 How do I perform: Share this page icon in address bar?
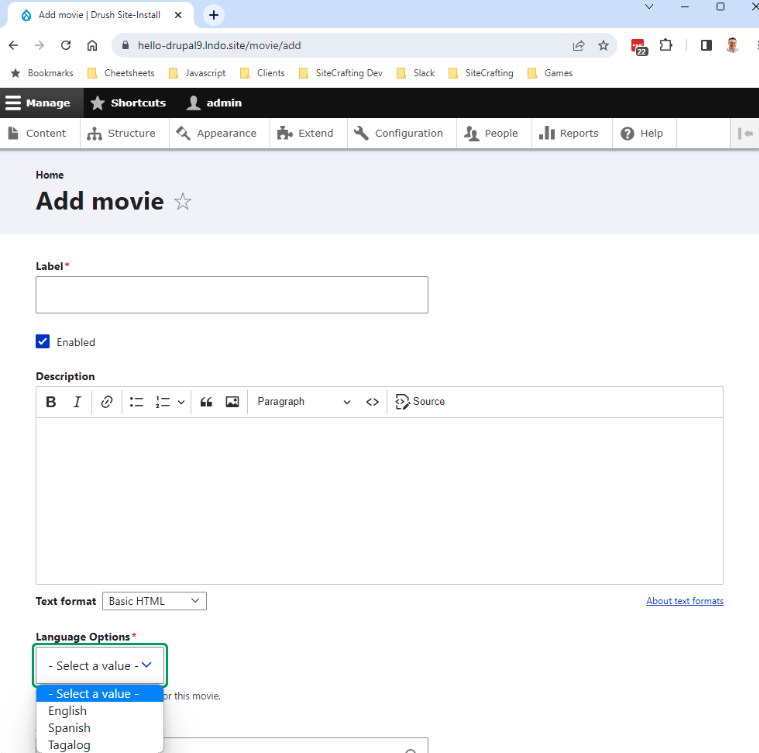(578, 45)
